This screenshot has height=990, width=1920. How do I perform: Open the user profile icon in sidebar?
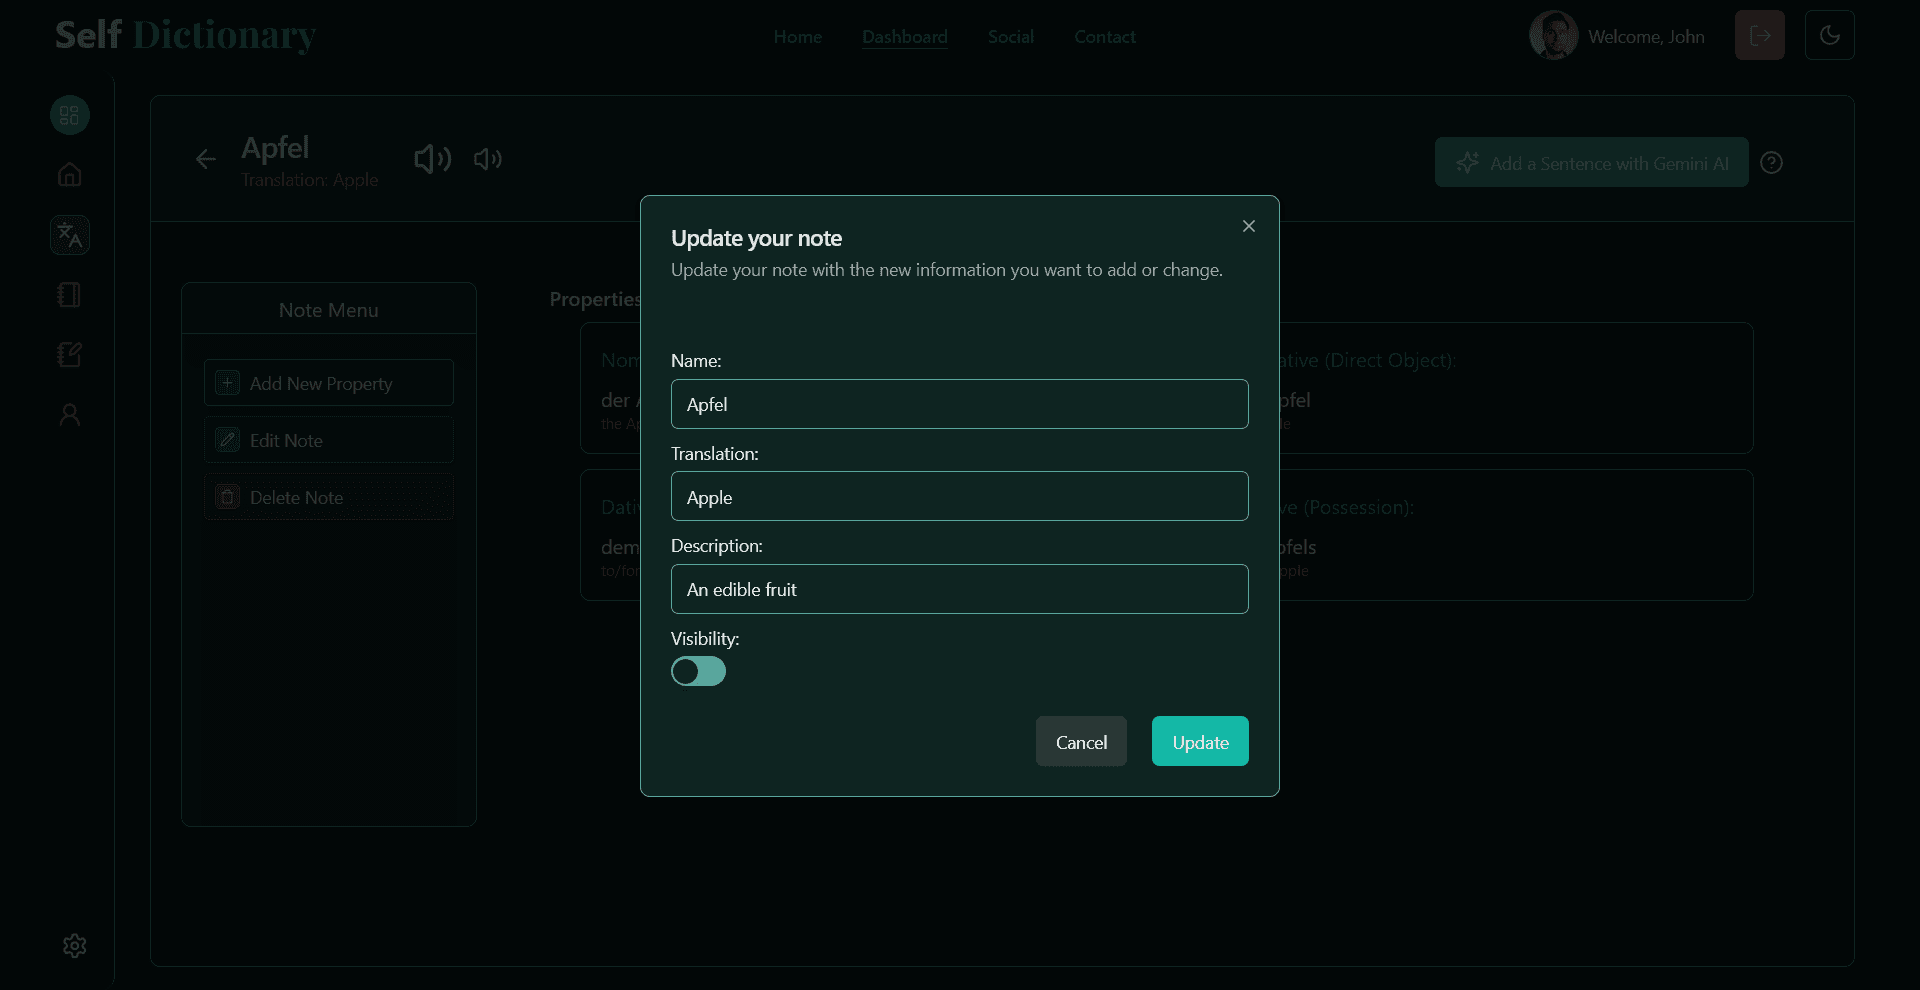(69, 415)
